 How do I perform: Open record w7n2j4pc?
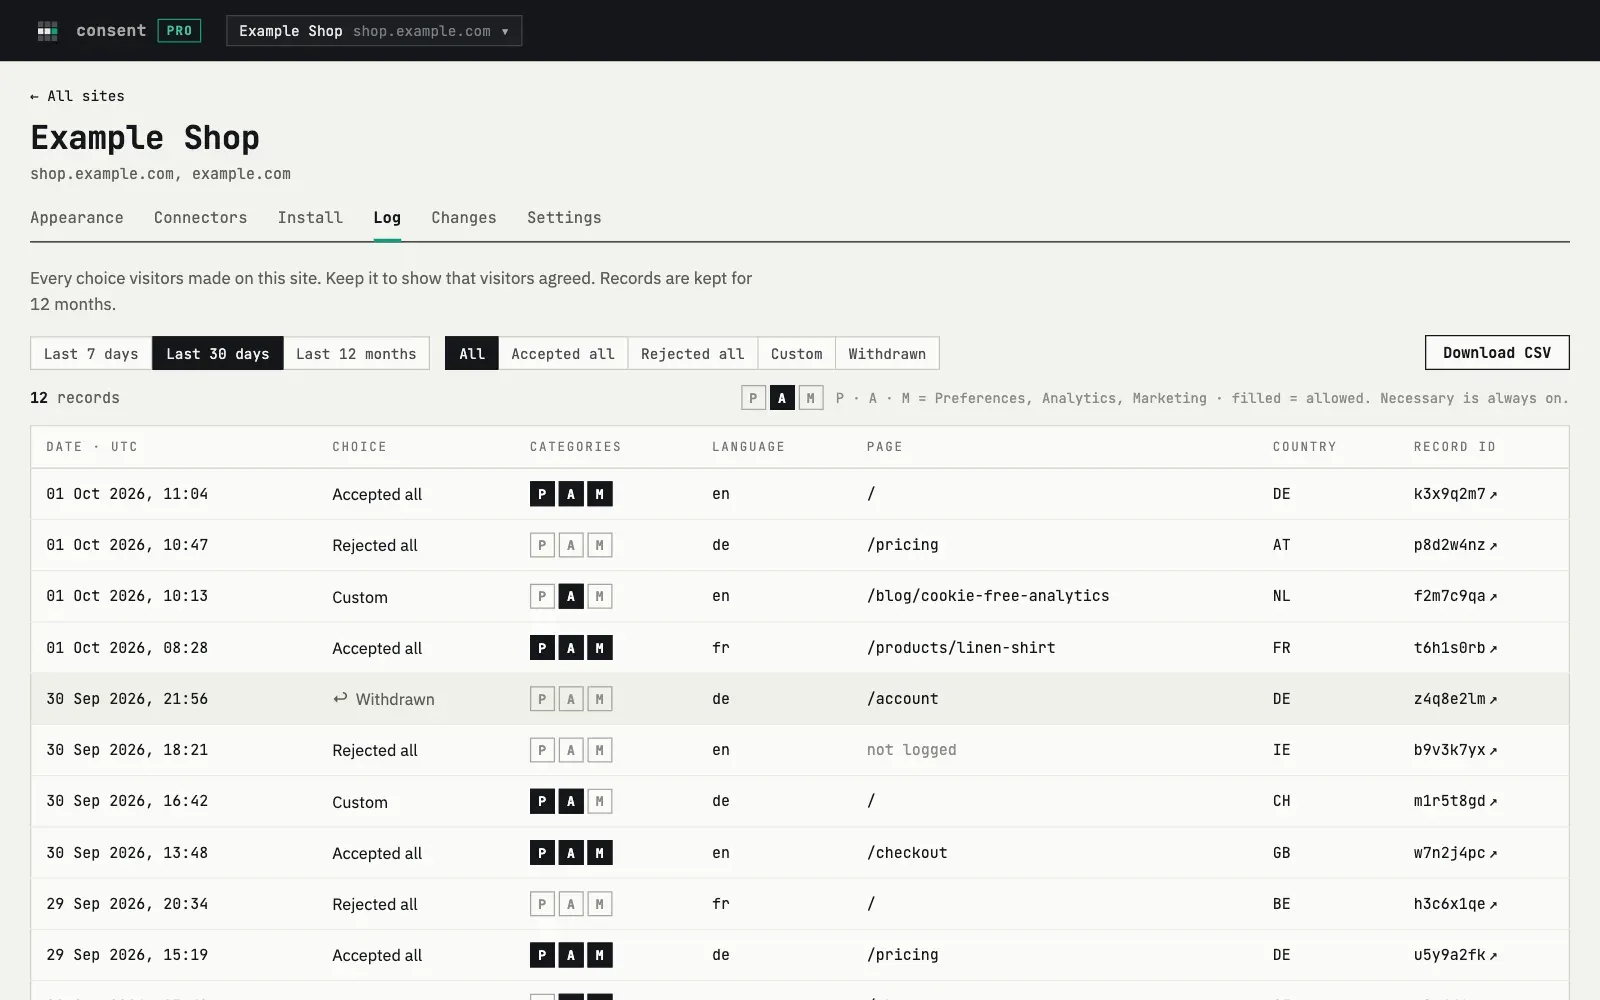pyautogui.click(x=1455, y=853)
